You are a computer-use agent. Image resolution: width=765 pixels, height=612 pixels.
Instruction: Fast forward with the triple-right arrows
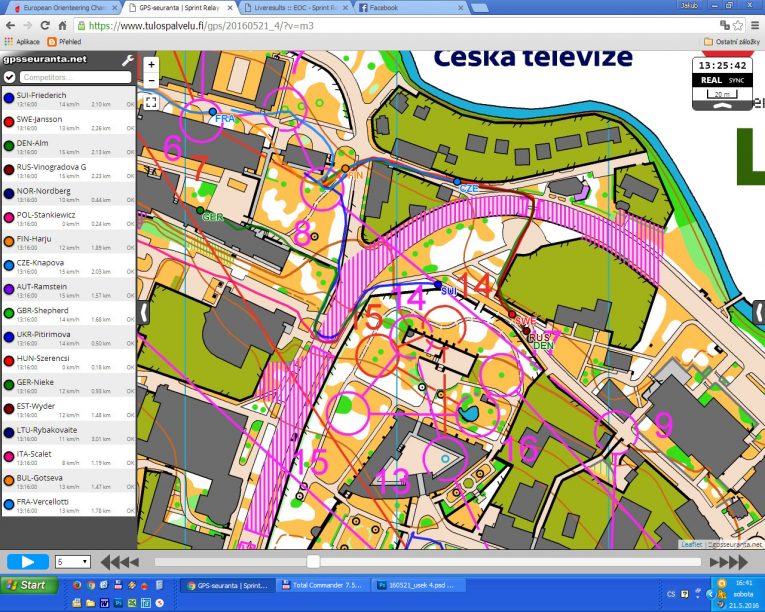[728, 562]
